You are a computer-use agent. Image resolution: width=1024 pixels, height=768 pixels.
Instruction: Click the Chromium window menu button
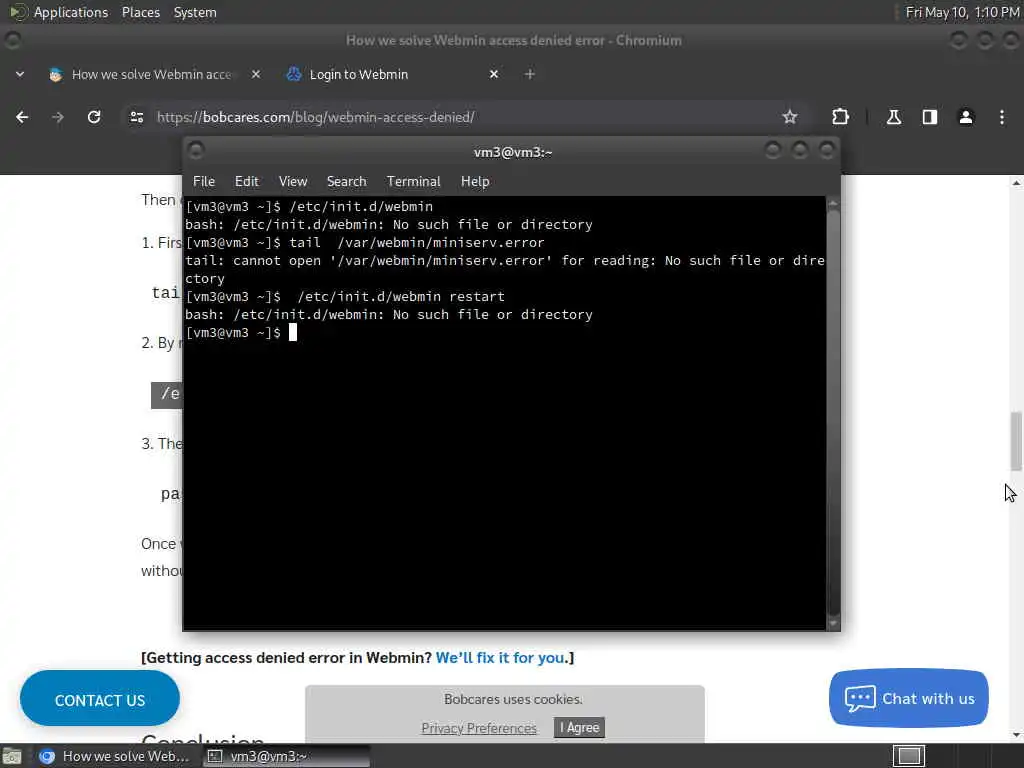[12, 40]
